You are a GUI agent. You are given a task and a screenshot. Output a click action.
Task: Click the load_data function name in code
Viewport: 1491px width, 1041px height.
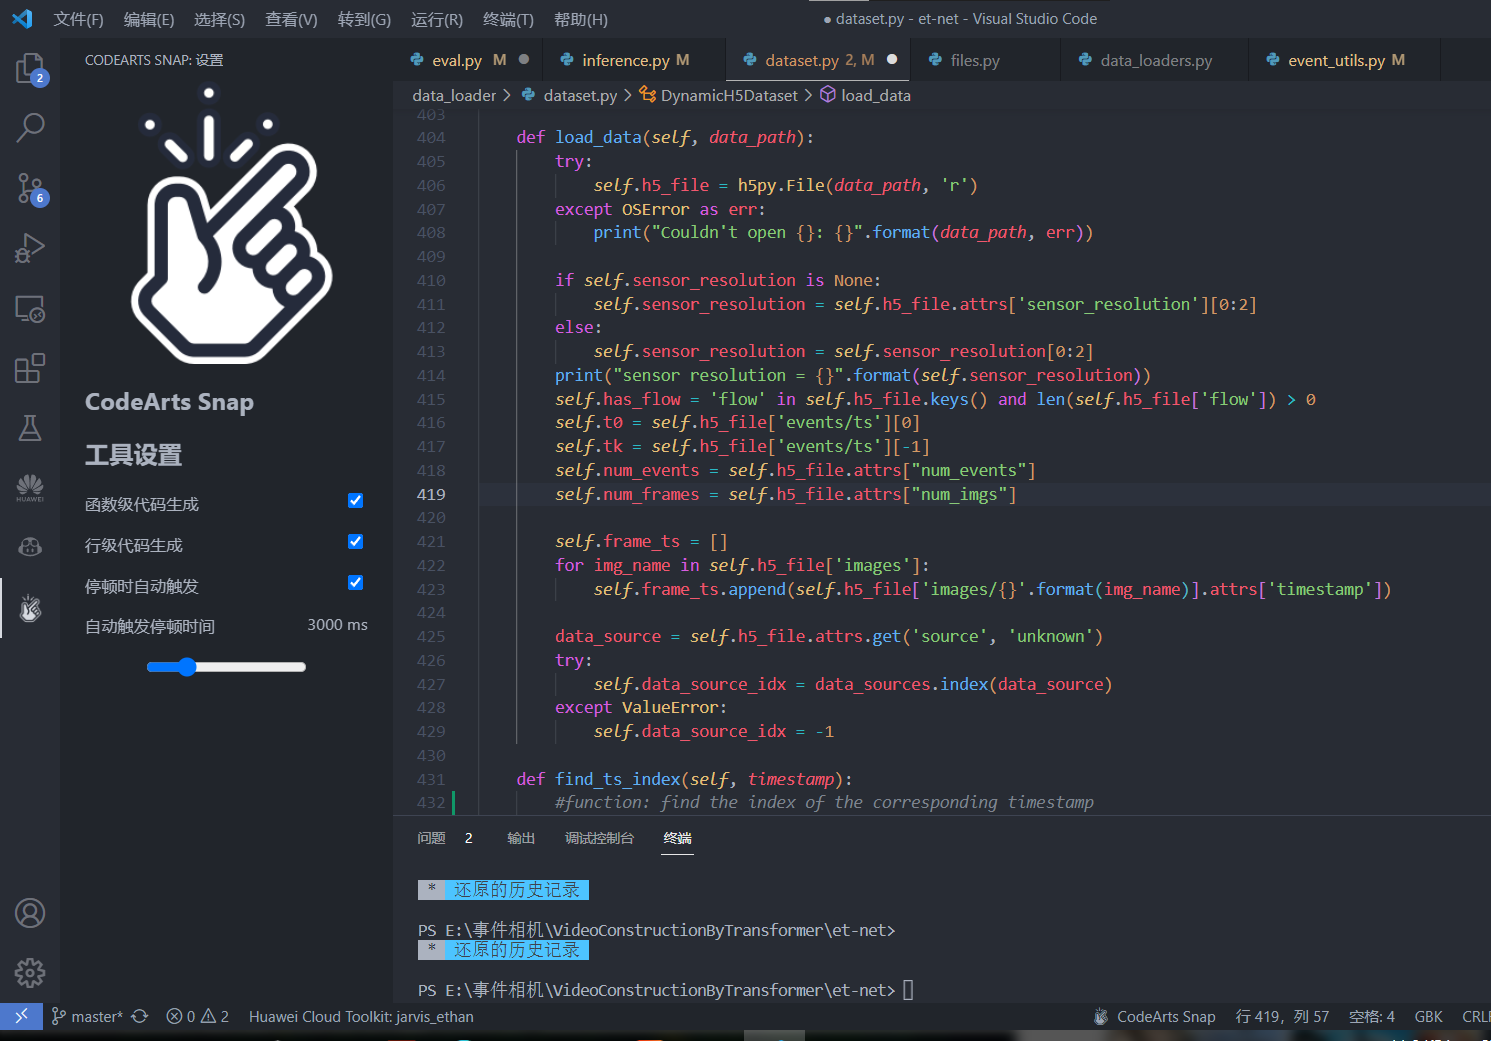tap(598, 137)
